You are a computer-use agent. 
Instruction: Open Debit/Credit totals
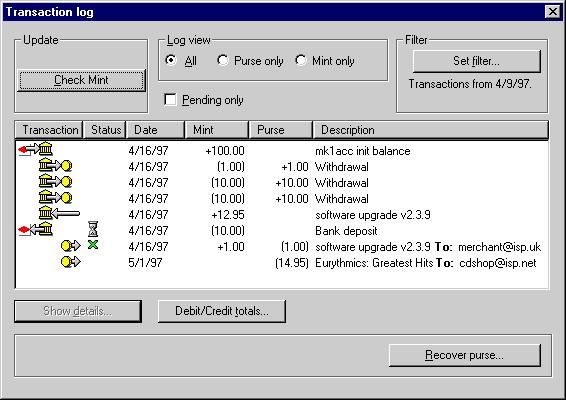(222, 311)
